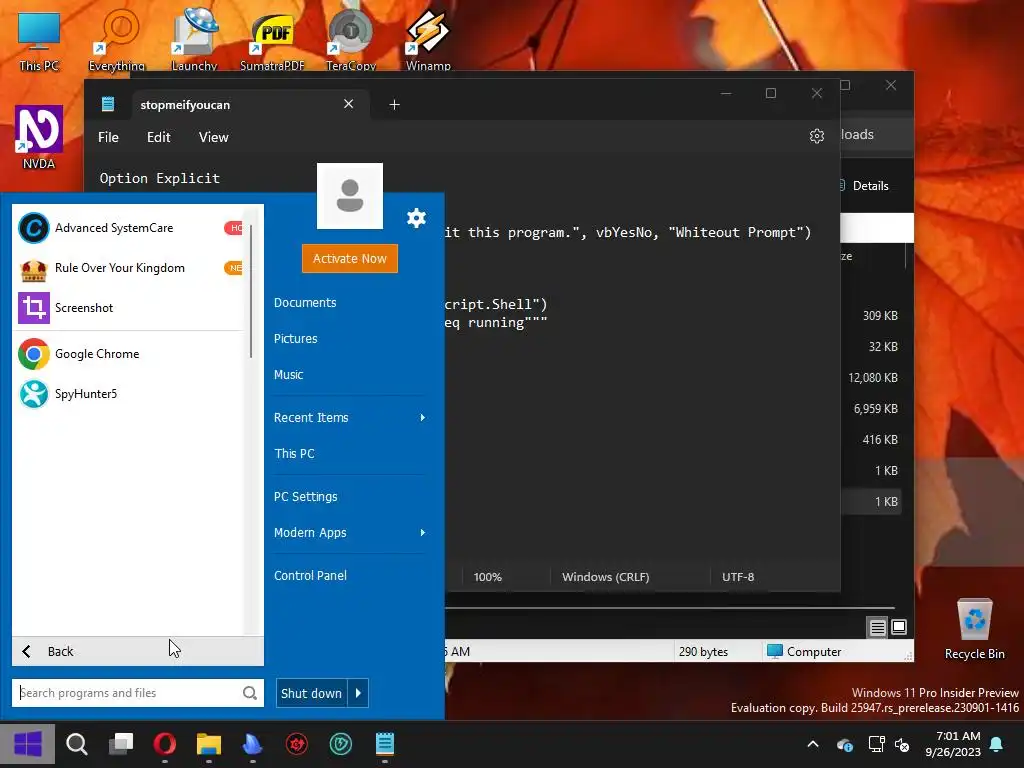Expand Recent Items submenu
1024x768 pixels.
[x=349, y=417]
